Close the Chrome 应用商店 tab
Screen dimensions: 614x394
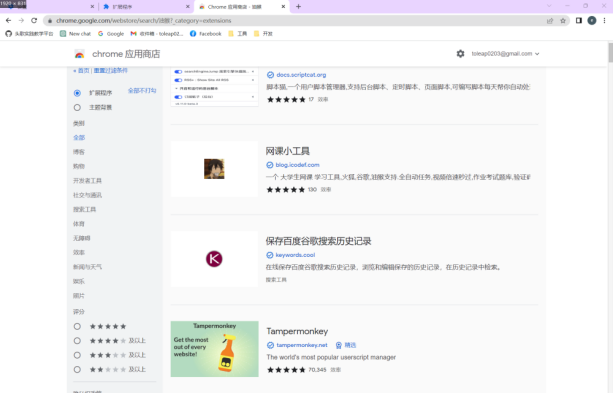coord(283,7)
